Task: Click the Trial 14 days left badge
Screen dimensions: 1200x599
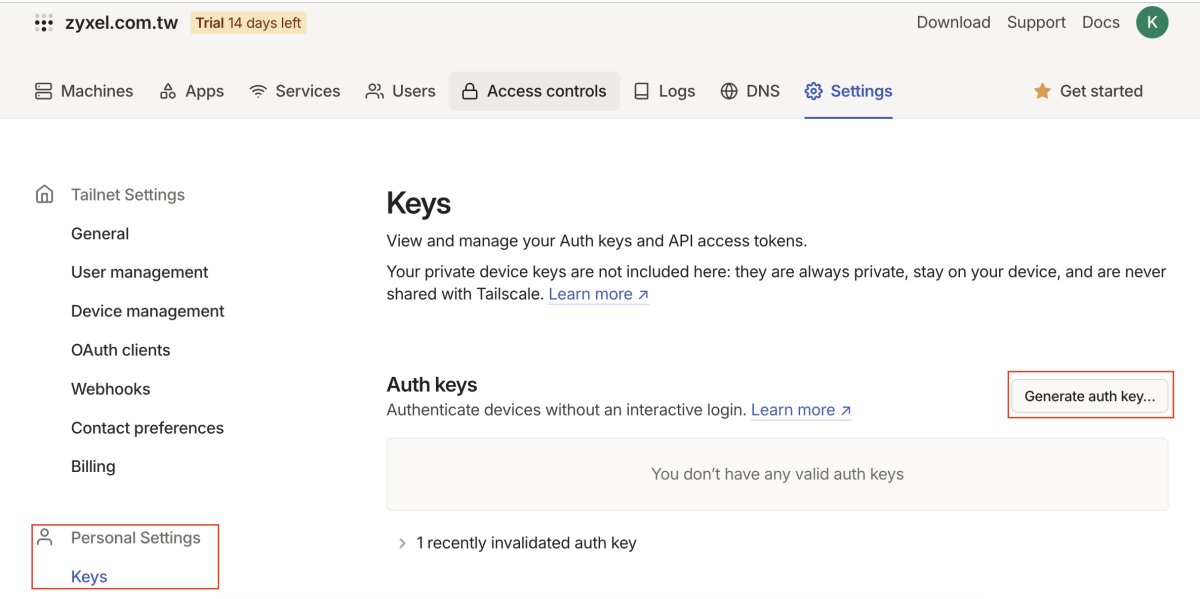Action: pos(248,23)
